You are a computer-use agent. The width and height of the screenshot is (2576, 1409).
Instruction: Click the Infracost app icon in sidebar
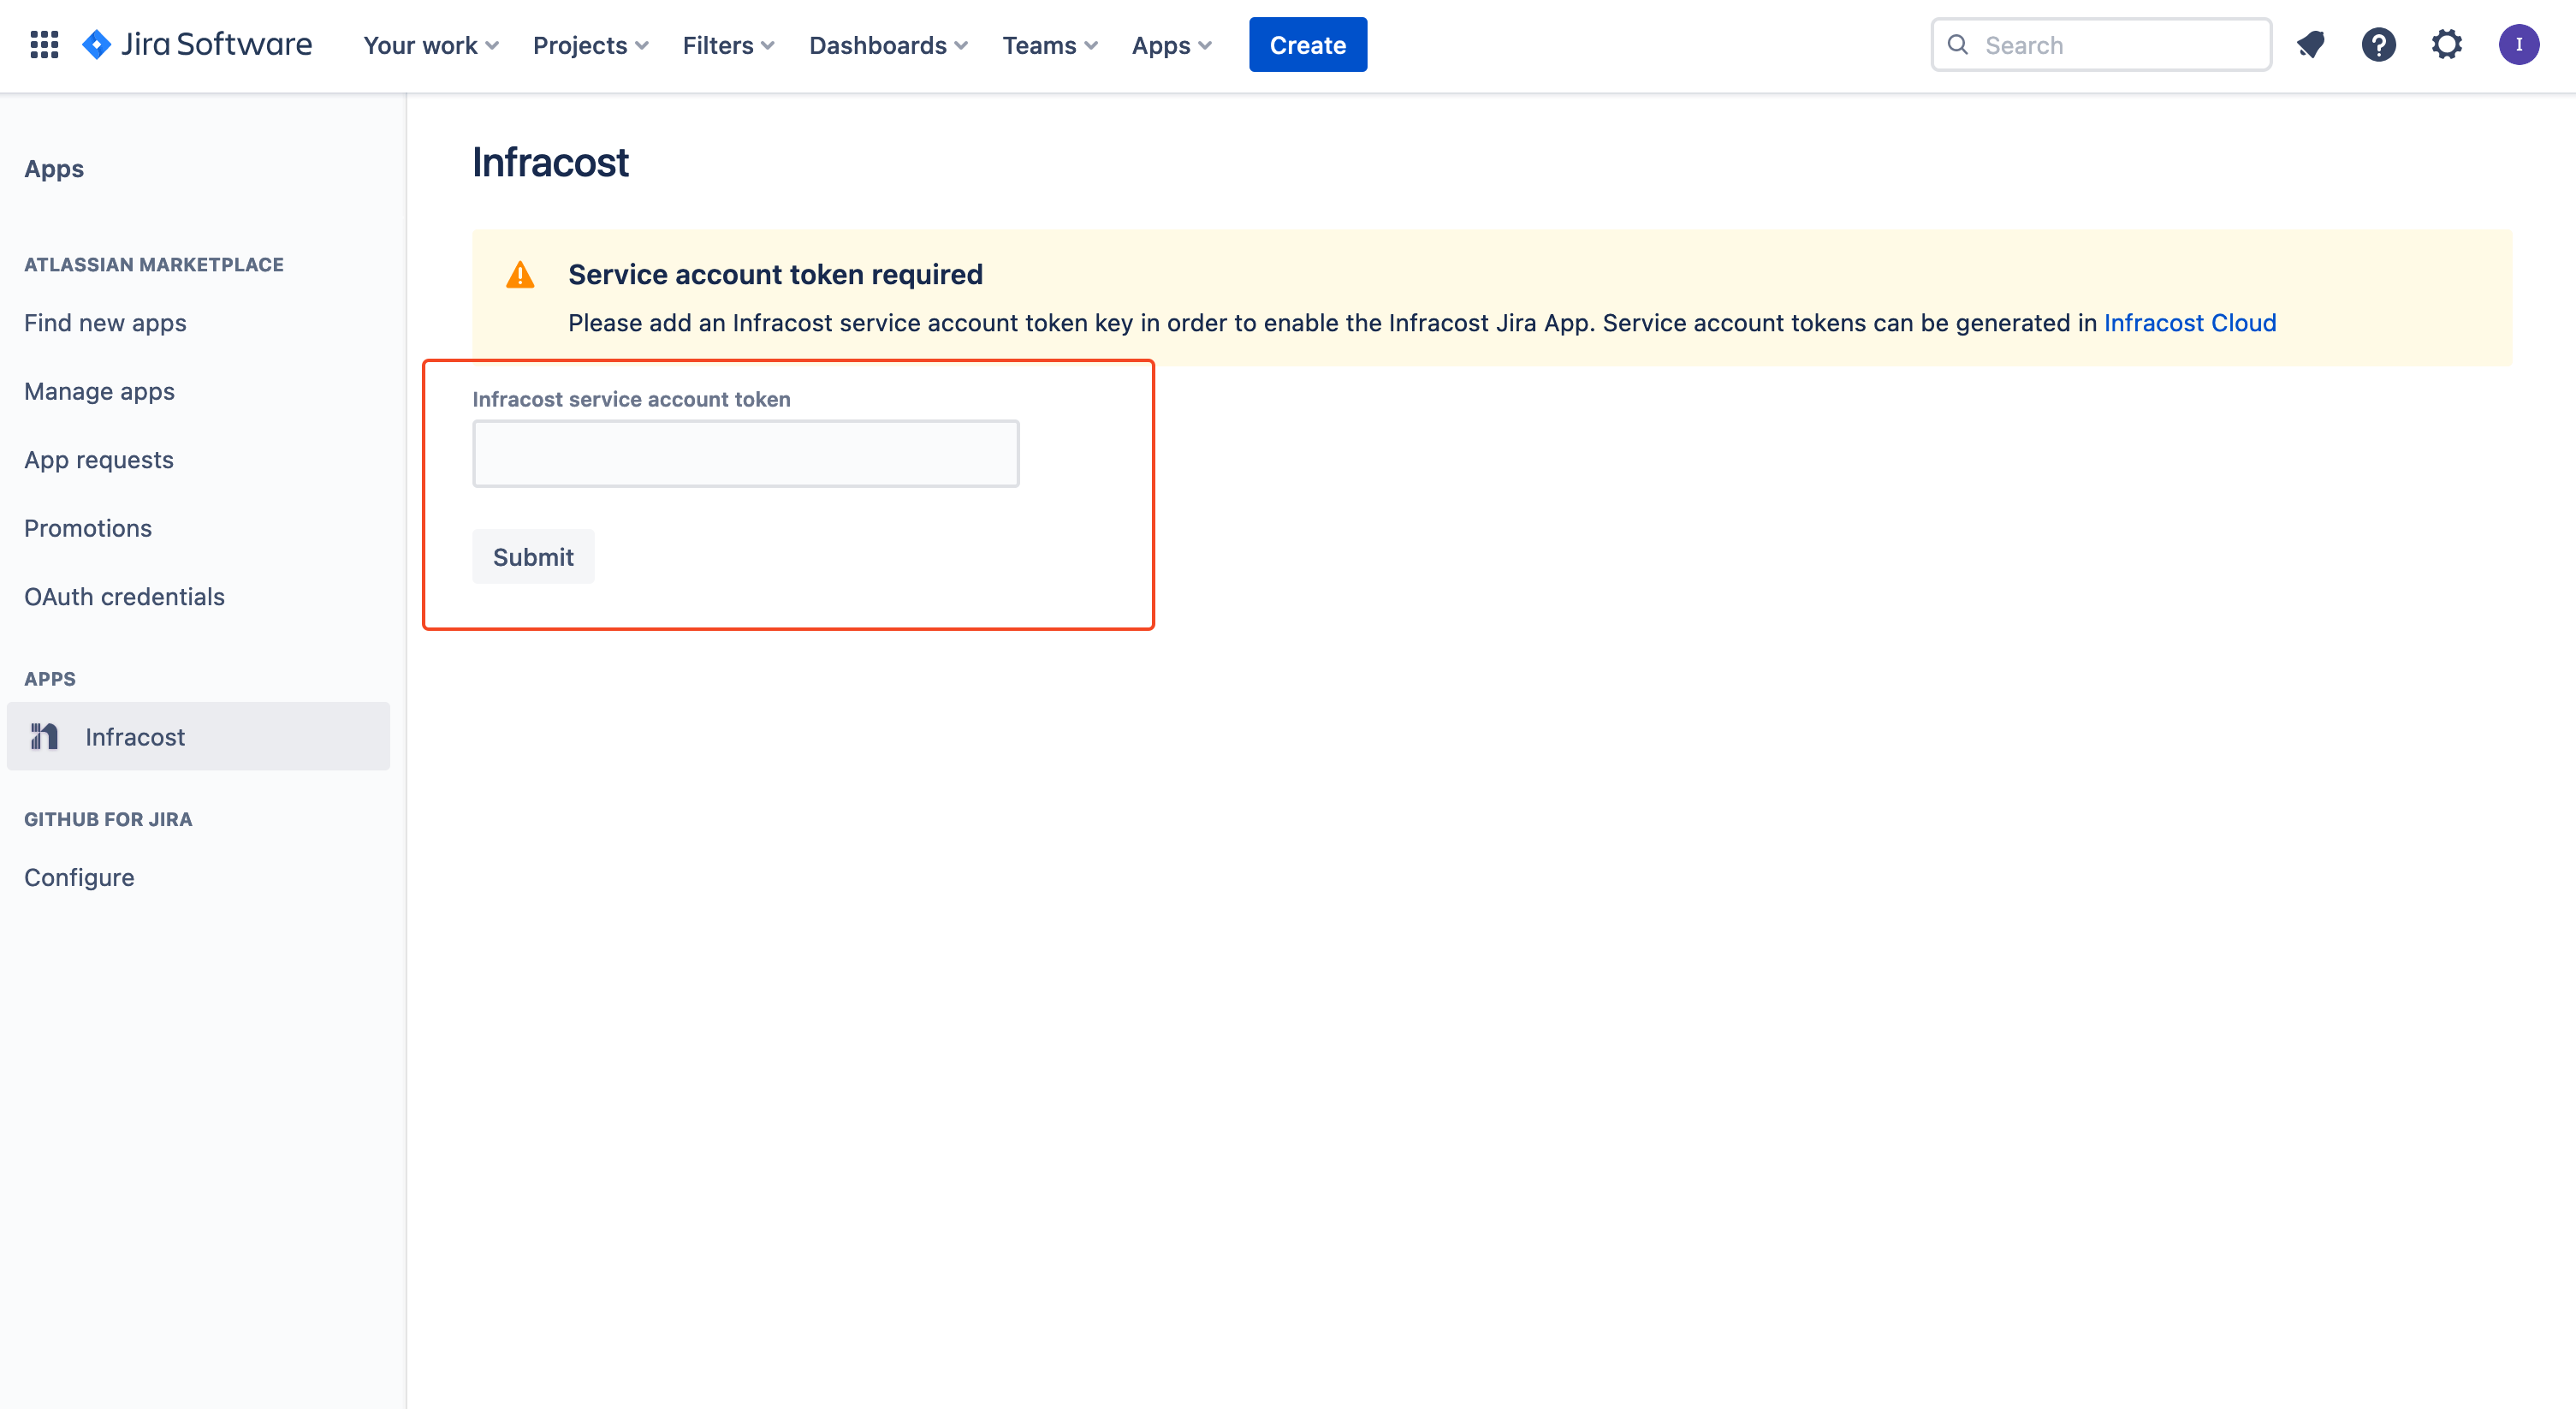pyautogui.click(x=42, y=735)
